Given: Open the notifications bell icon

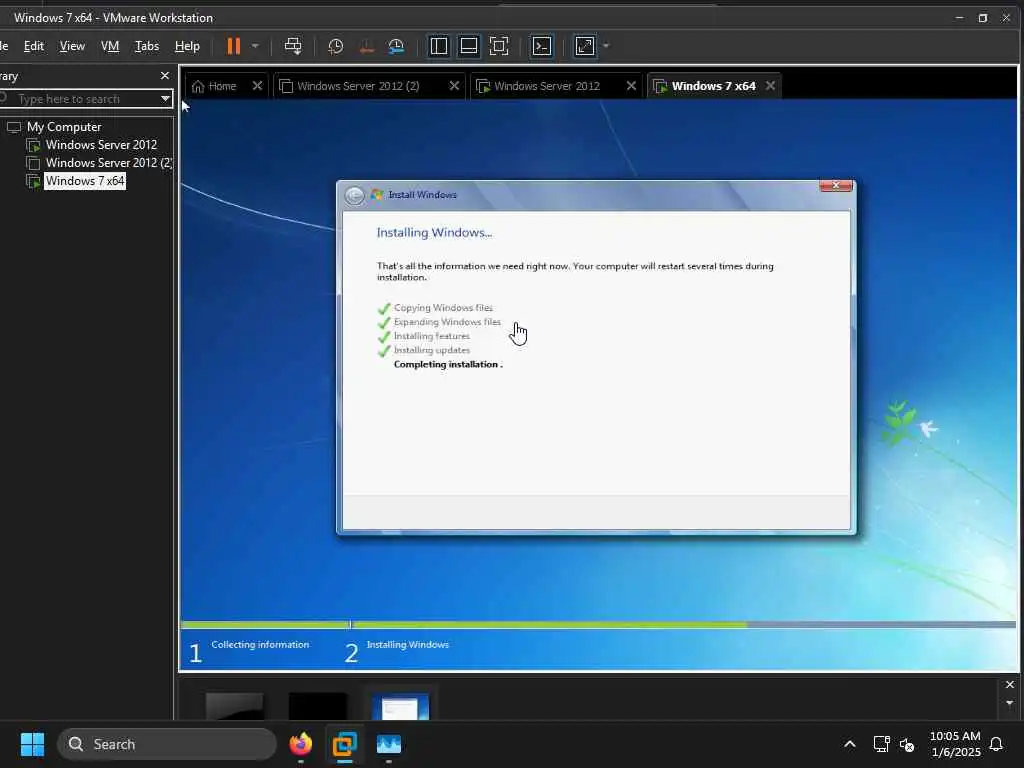Looking at the screenshot, I should pos(997,744).
